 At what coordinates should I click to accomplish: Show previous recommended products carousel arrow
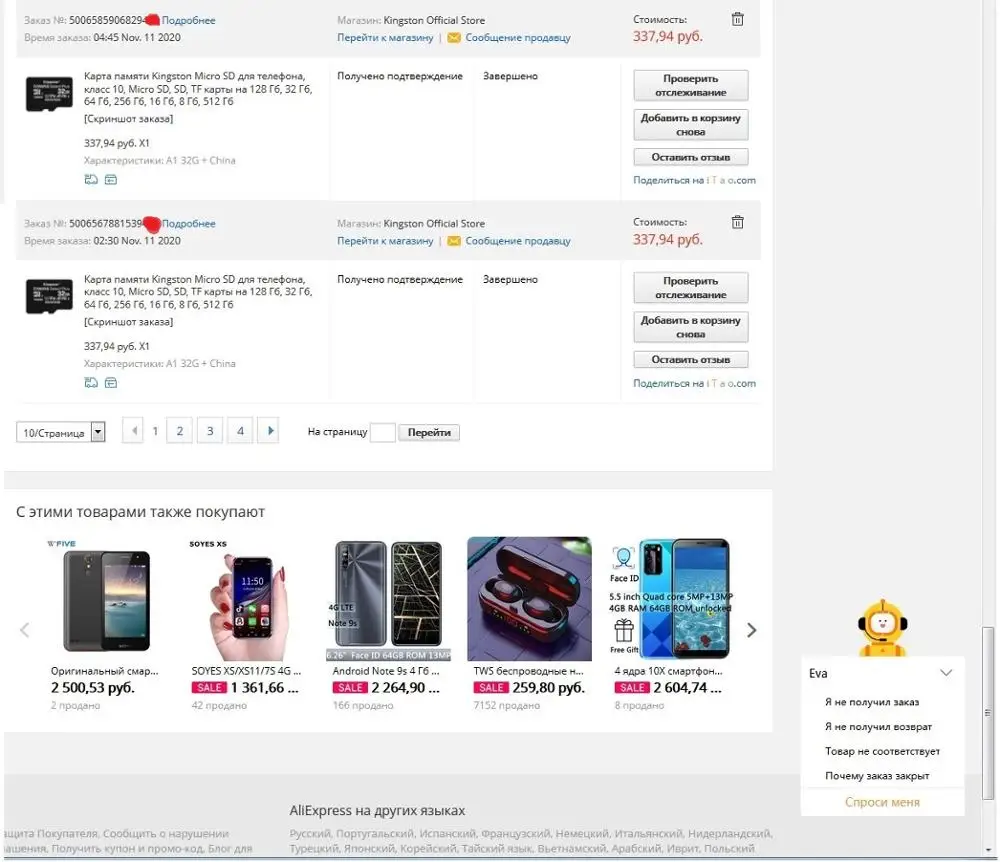point(25,630)
